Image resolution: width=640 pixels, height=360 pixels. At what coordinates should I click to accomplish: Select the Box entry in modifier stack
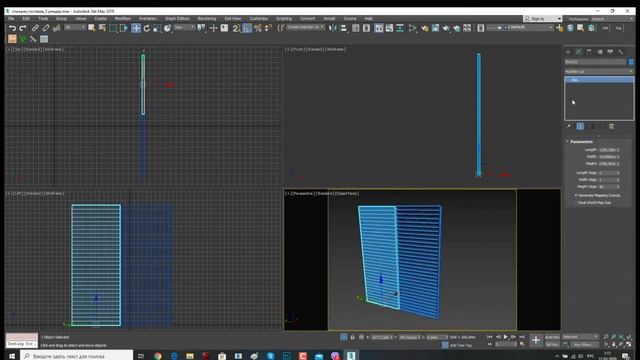599,80
